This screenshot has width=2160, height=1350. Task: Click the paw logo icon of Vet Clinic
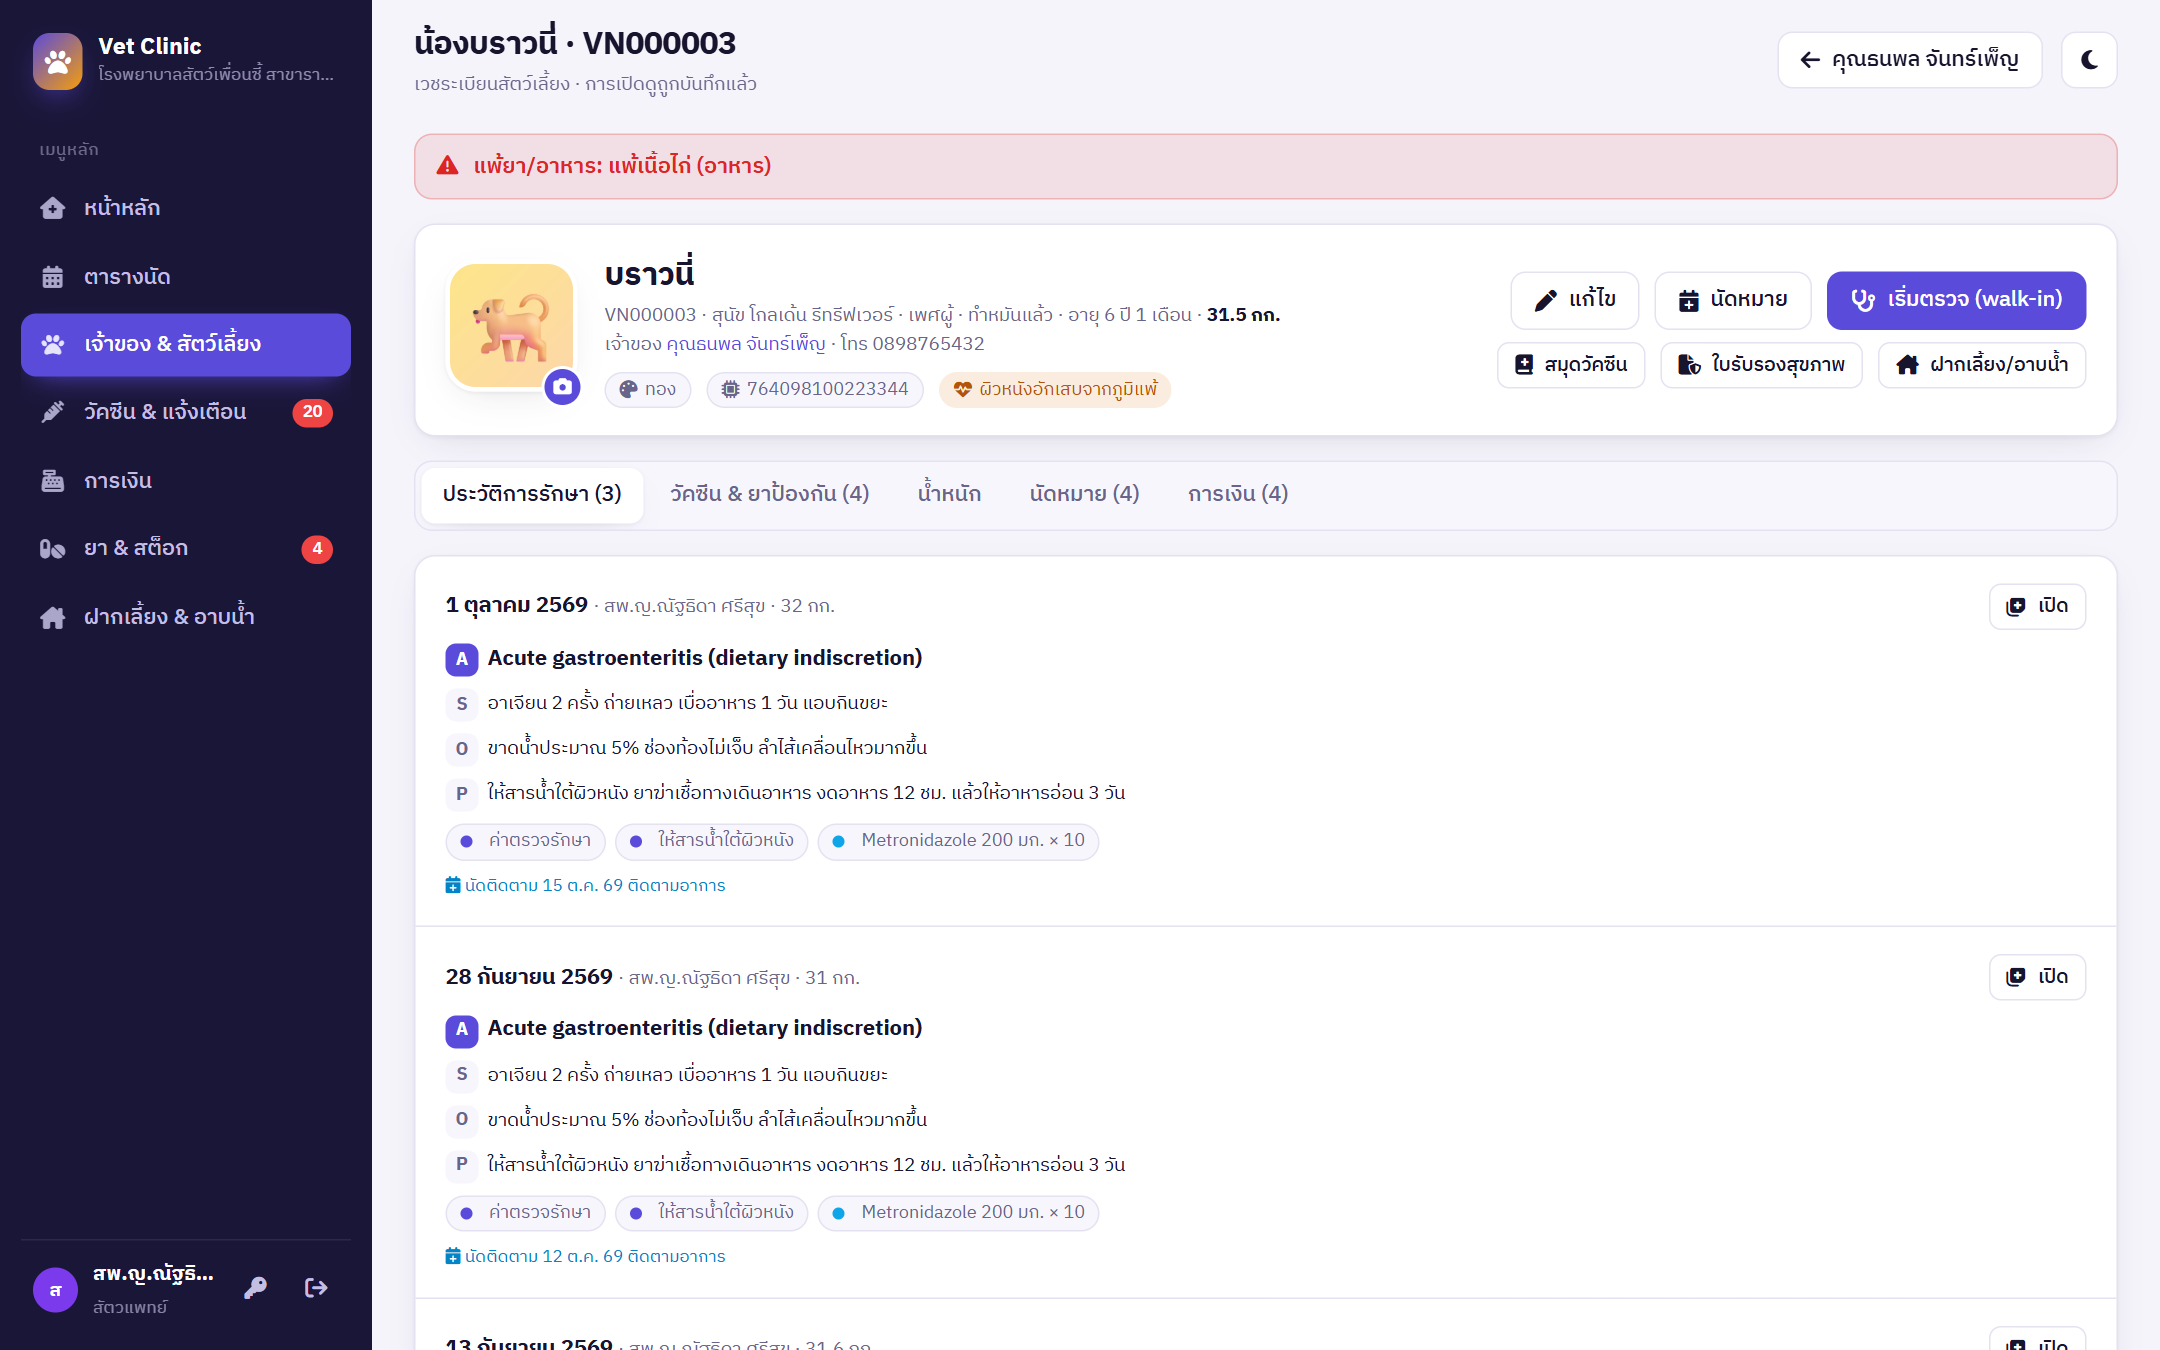tap(58, 61)
